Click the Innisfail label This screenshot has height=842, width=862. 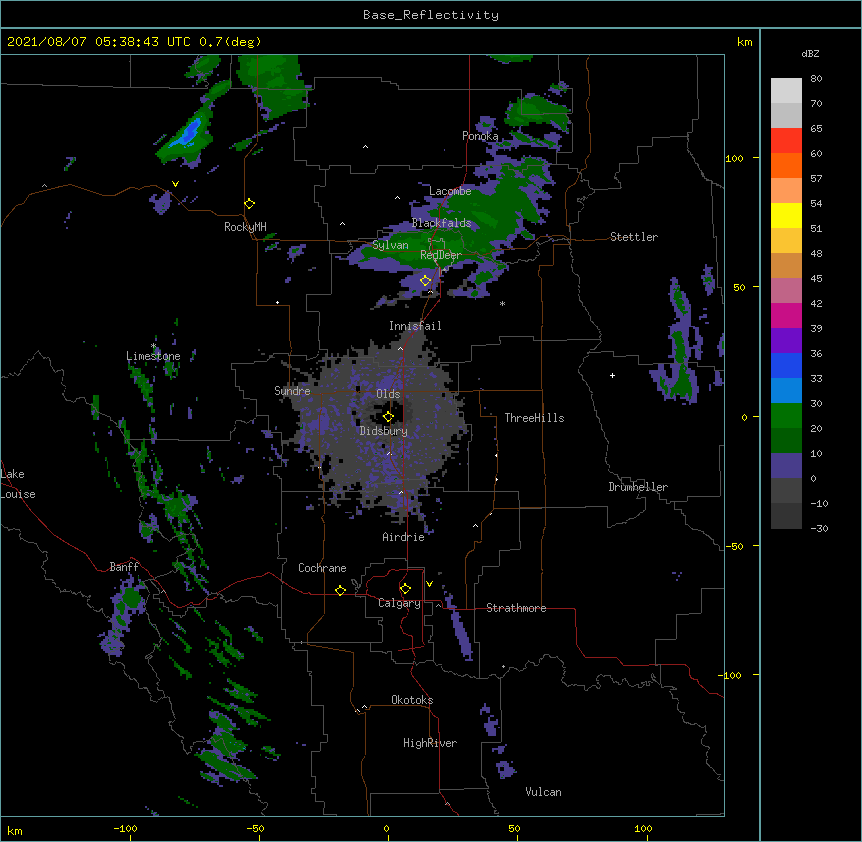415,326
